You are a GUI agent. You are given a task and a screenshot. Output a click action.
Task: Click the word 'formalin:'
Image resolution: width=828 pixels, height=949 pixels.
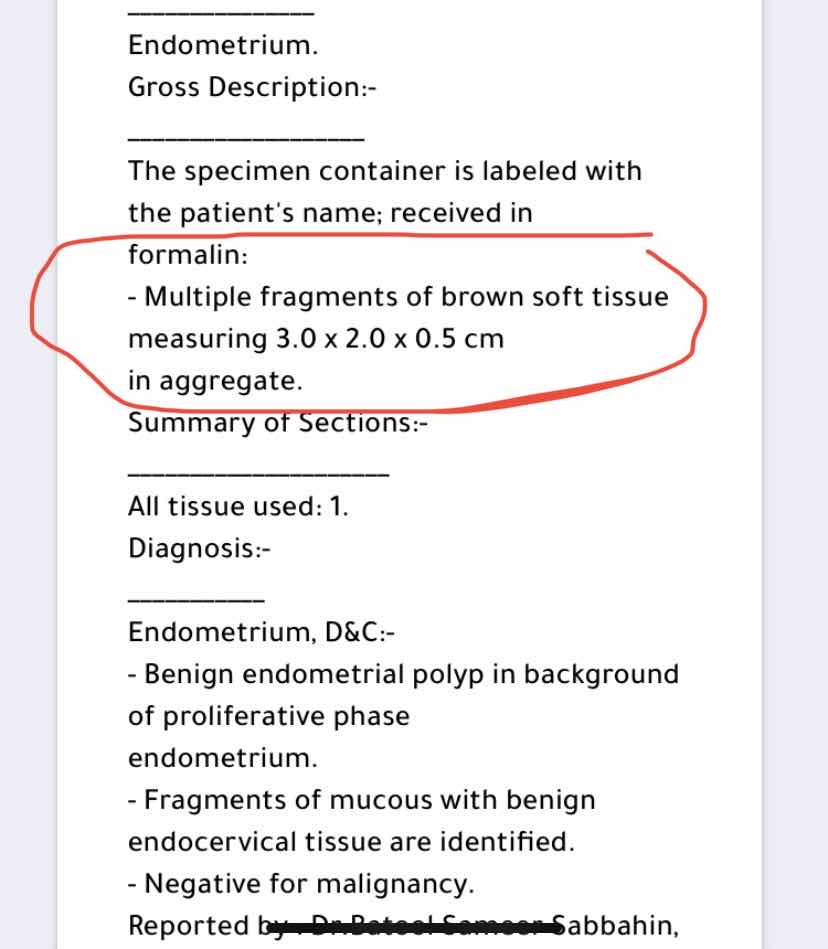[188, 255]
